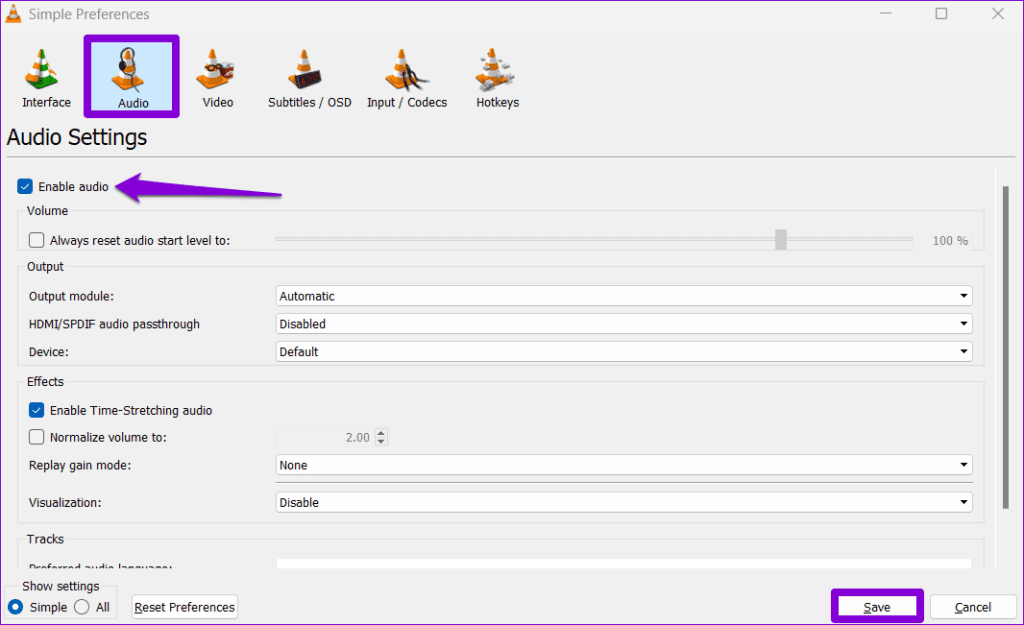
Task: Expand the HDMI/SPDIF audio passthrough dropdown
Action: point(962,323)
